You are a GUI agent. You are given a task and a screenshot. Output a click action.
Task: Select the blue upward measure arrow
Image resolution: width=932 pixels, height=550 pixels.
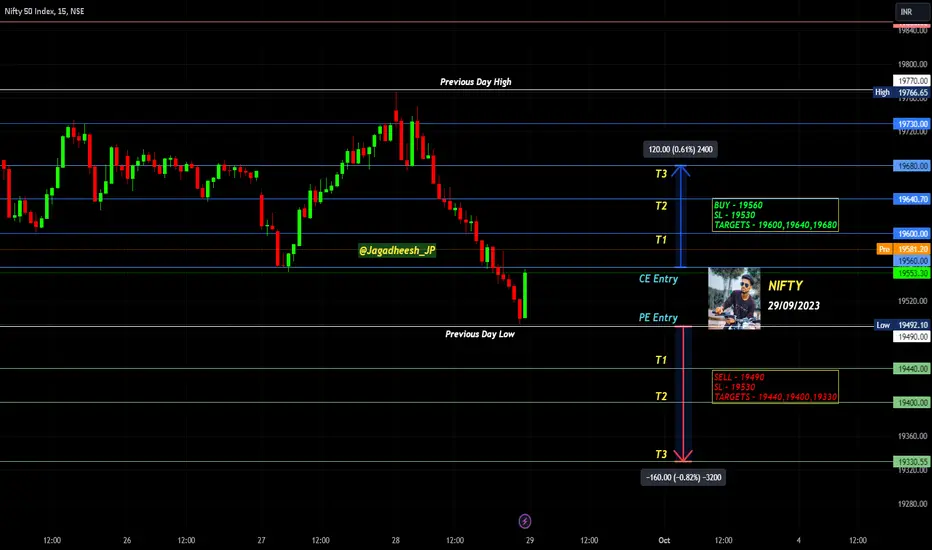(x=681, y=216)
